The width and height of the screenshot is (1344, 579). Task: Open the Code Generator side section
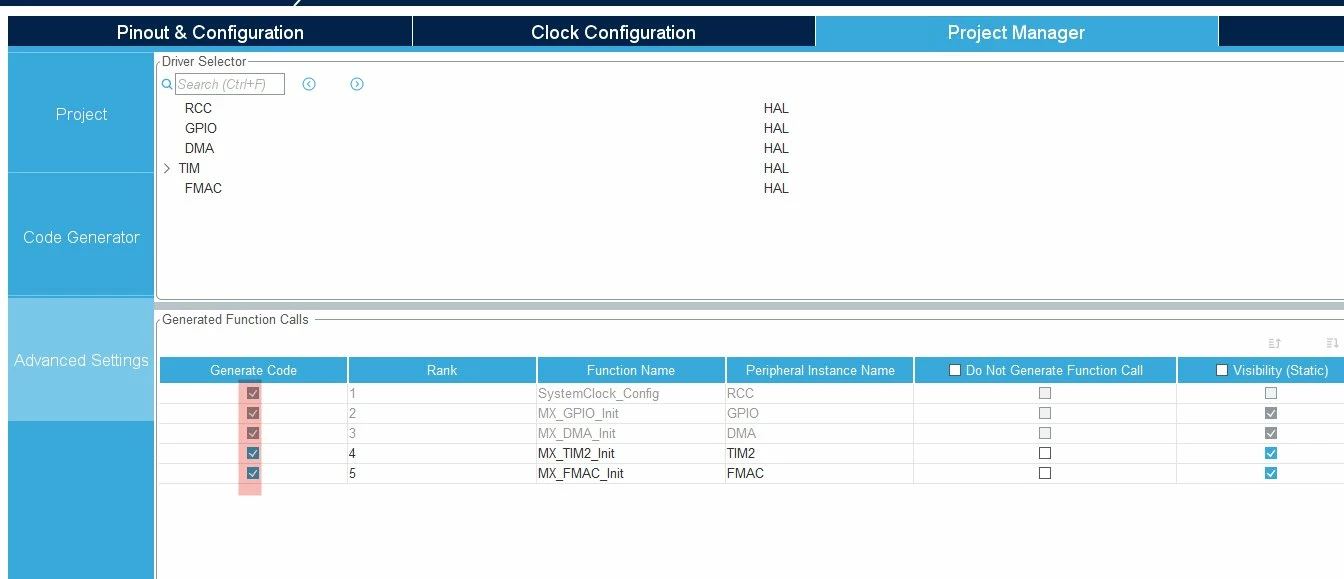tap(81, 237)
